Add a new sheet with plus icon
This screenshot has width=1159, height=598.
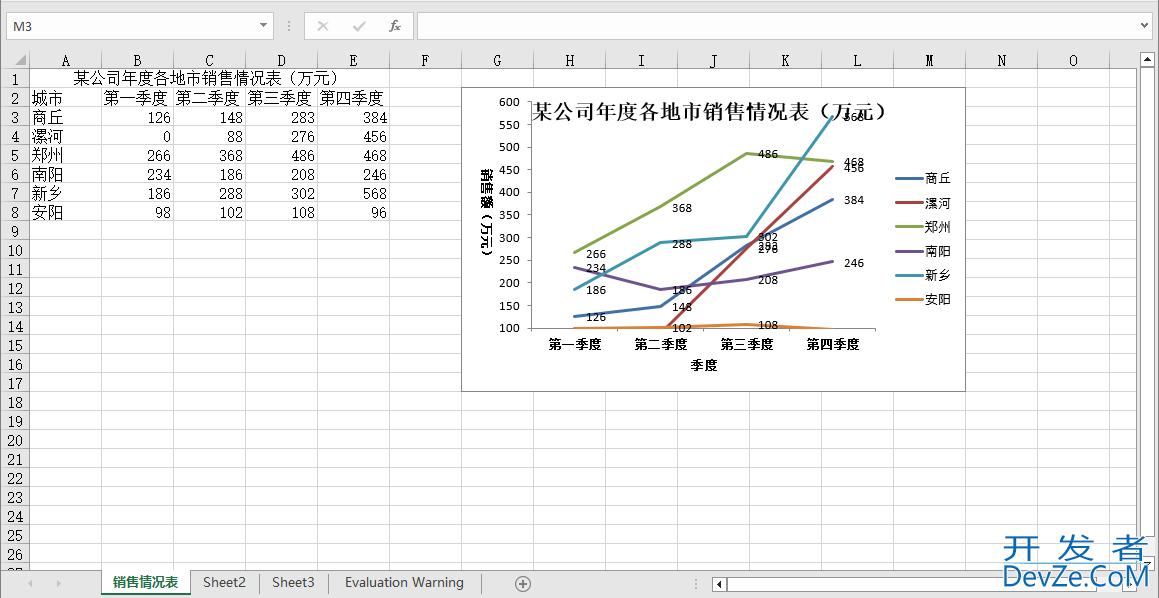[523, 583]
